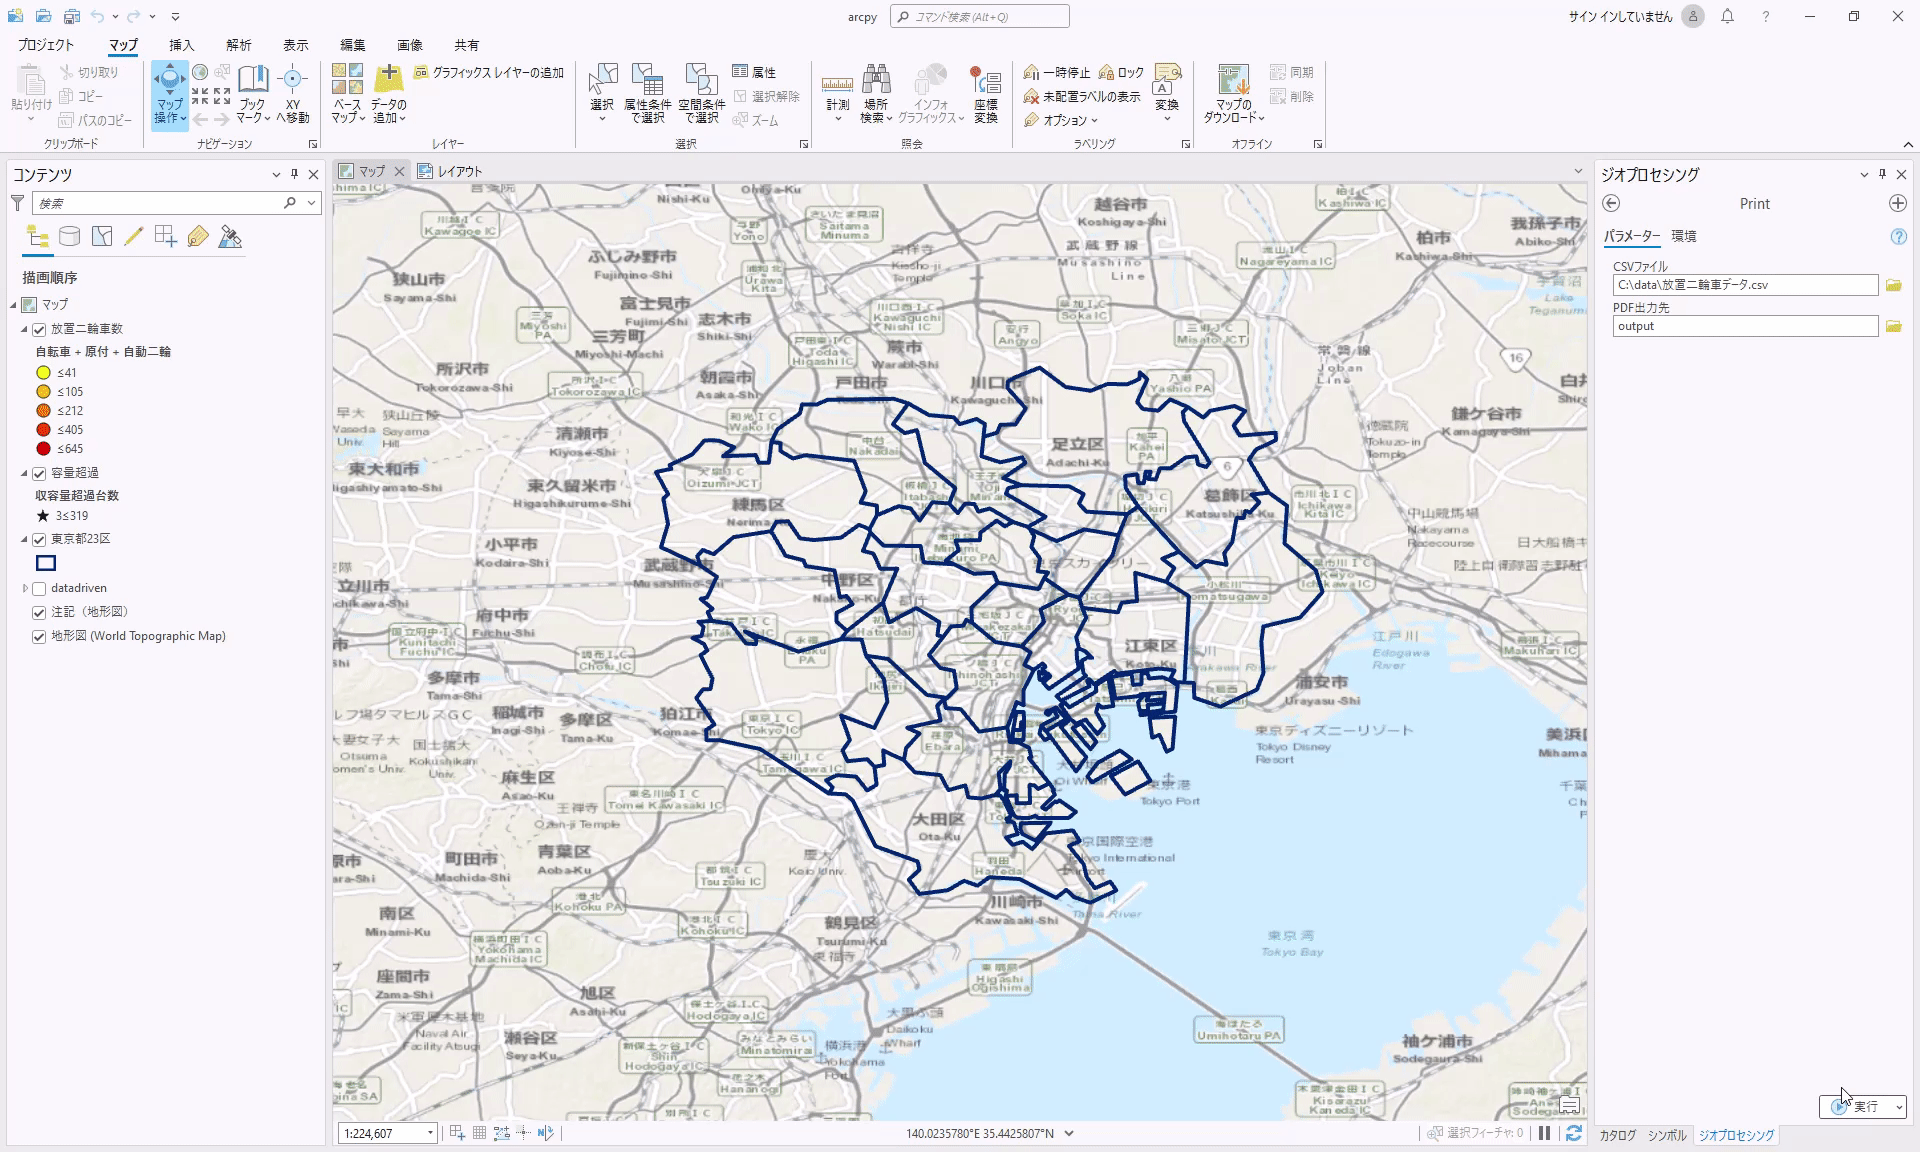Open the XYへ移動 navigation tool
Screen dimensions: 1920x1152
[x=293, y=94]
